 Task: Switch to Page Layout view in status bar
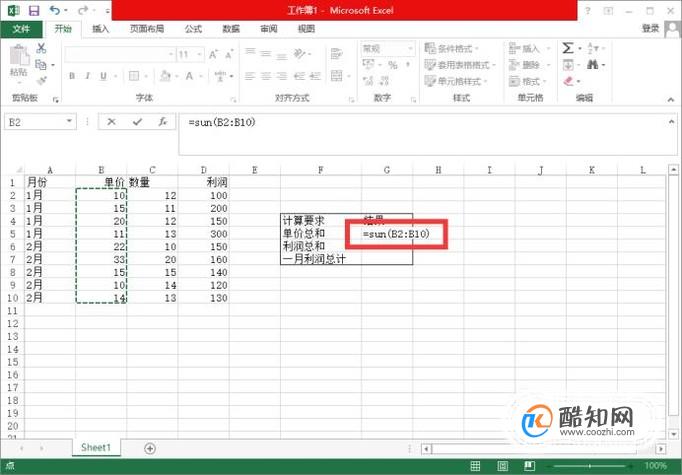pos(502,466)
